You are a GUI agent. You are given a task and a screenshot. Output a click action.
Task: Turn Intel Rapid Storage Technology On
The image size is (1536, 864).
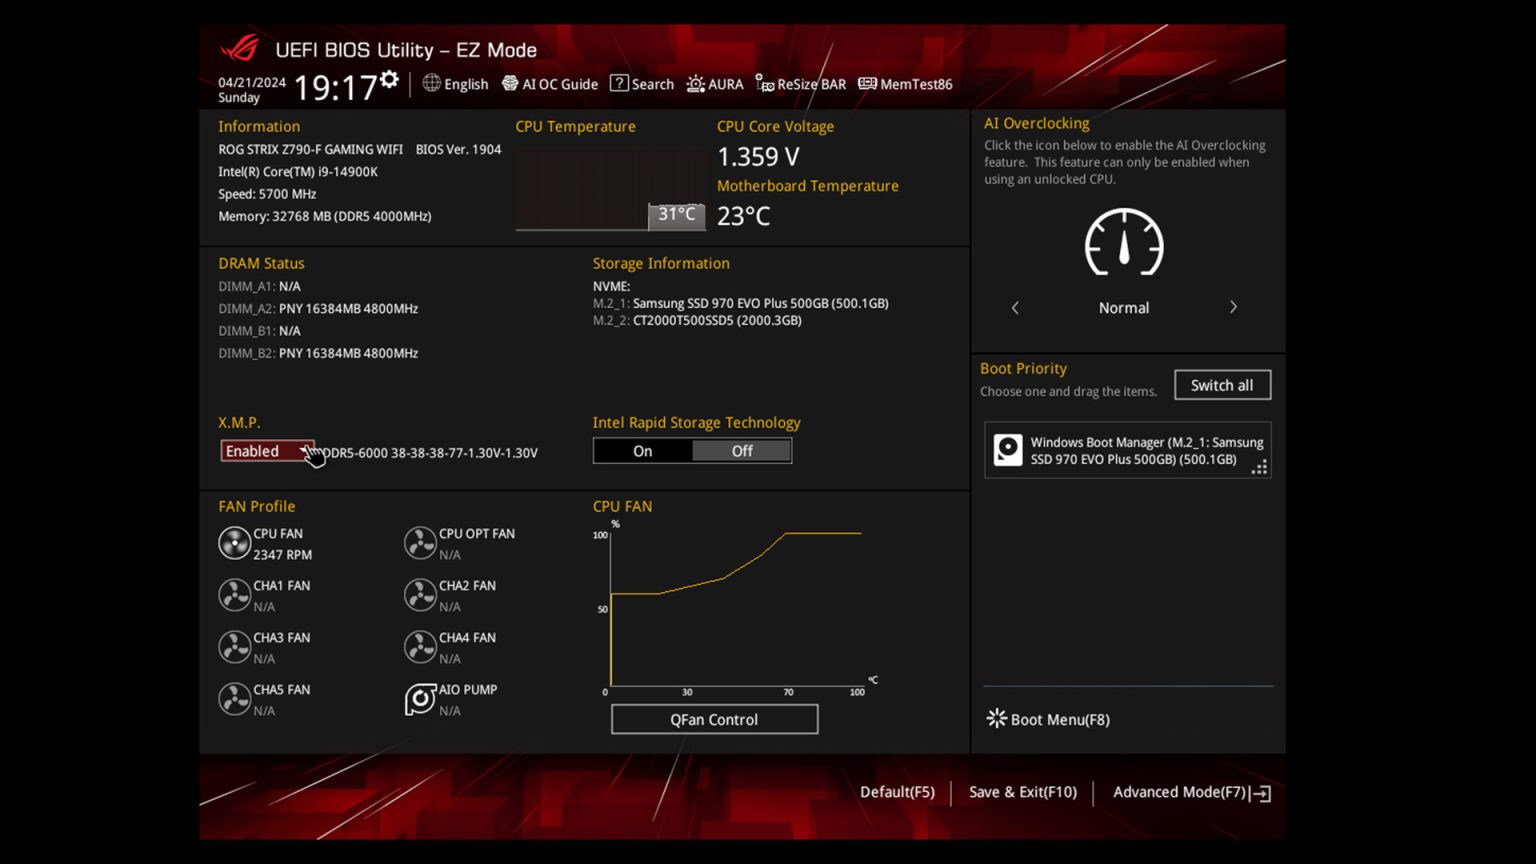642,451
